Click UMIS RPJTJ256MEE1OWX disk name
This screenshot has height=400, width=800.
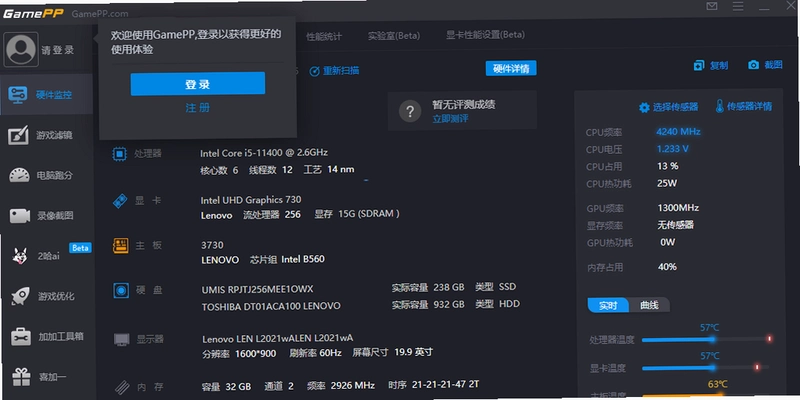[258, 290]
